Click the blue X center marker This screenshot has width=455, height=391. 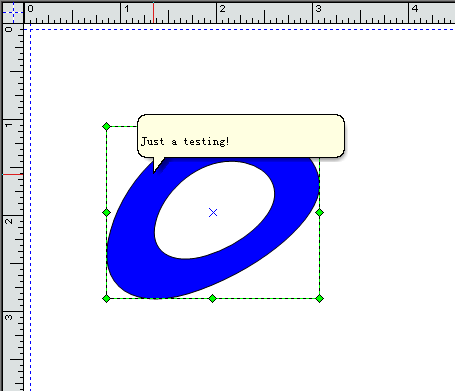(x=213, y=212)
